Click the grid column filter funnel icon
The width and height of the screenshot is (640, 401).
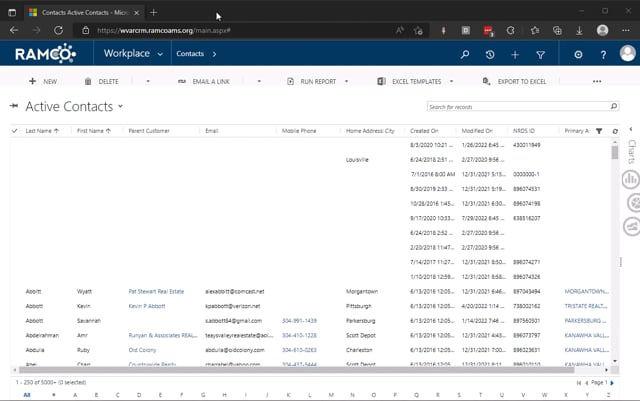pyautogui.click(x=599, y=131)
